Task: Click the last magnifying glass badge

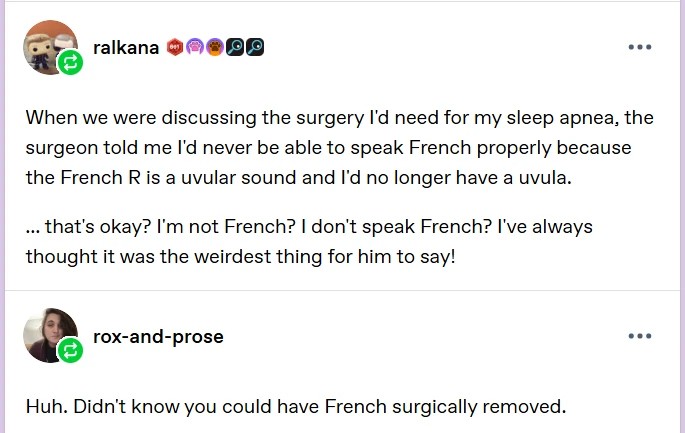Action: [254, 48]
